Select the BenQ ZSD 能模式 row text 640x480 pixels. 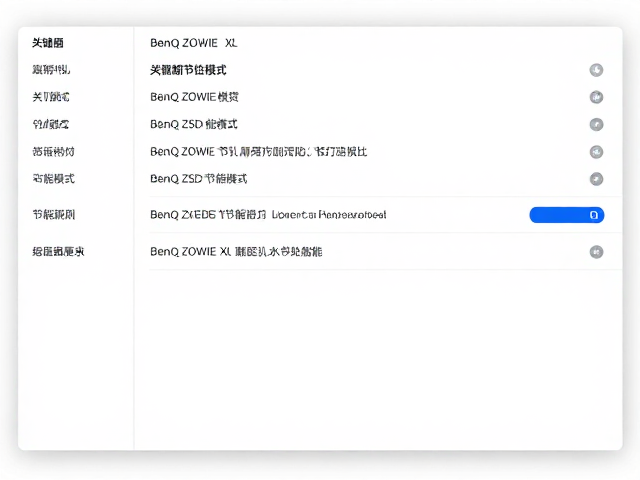[x=193, y=124]
